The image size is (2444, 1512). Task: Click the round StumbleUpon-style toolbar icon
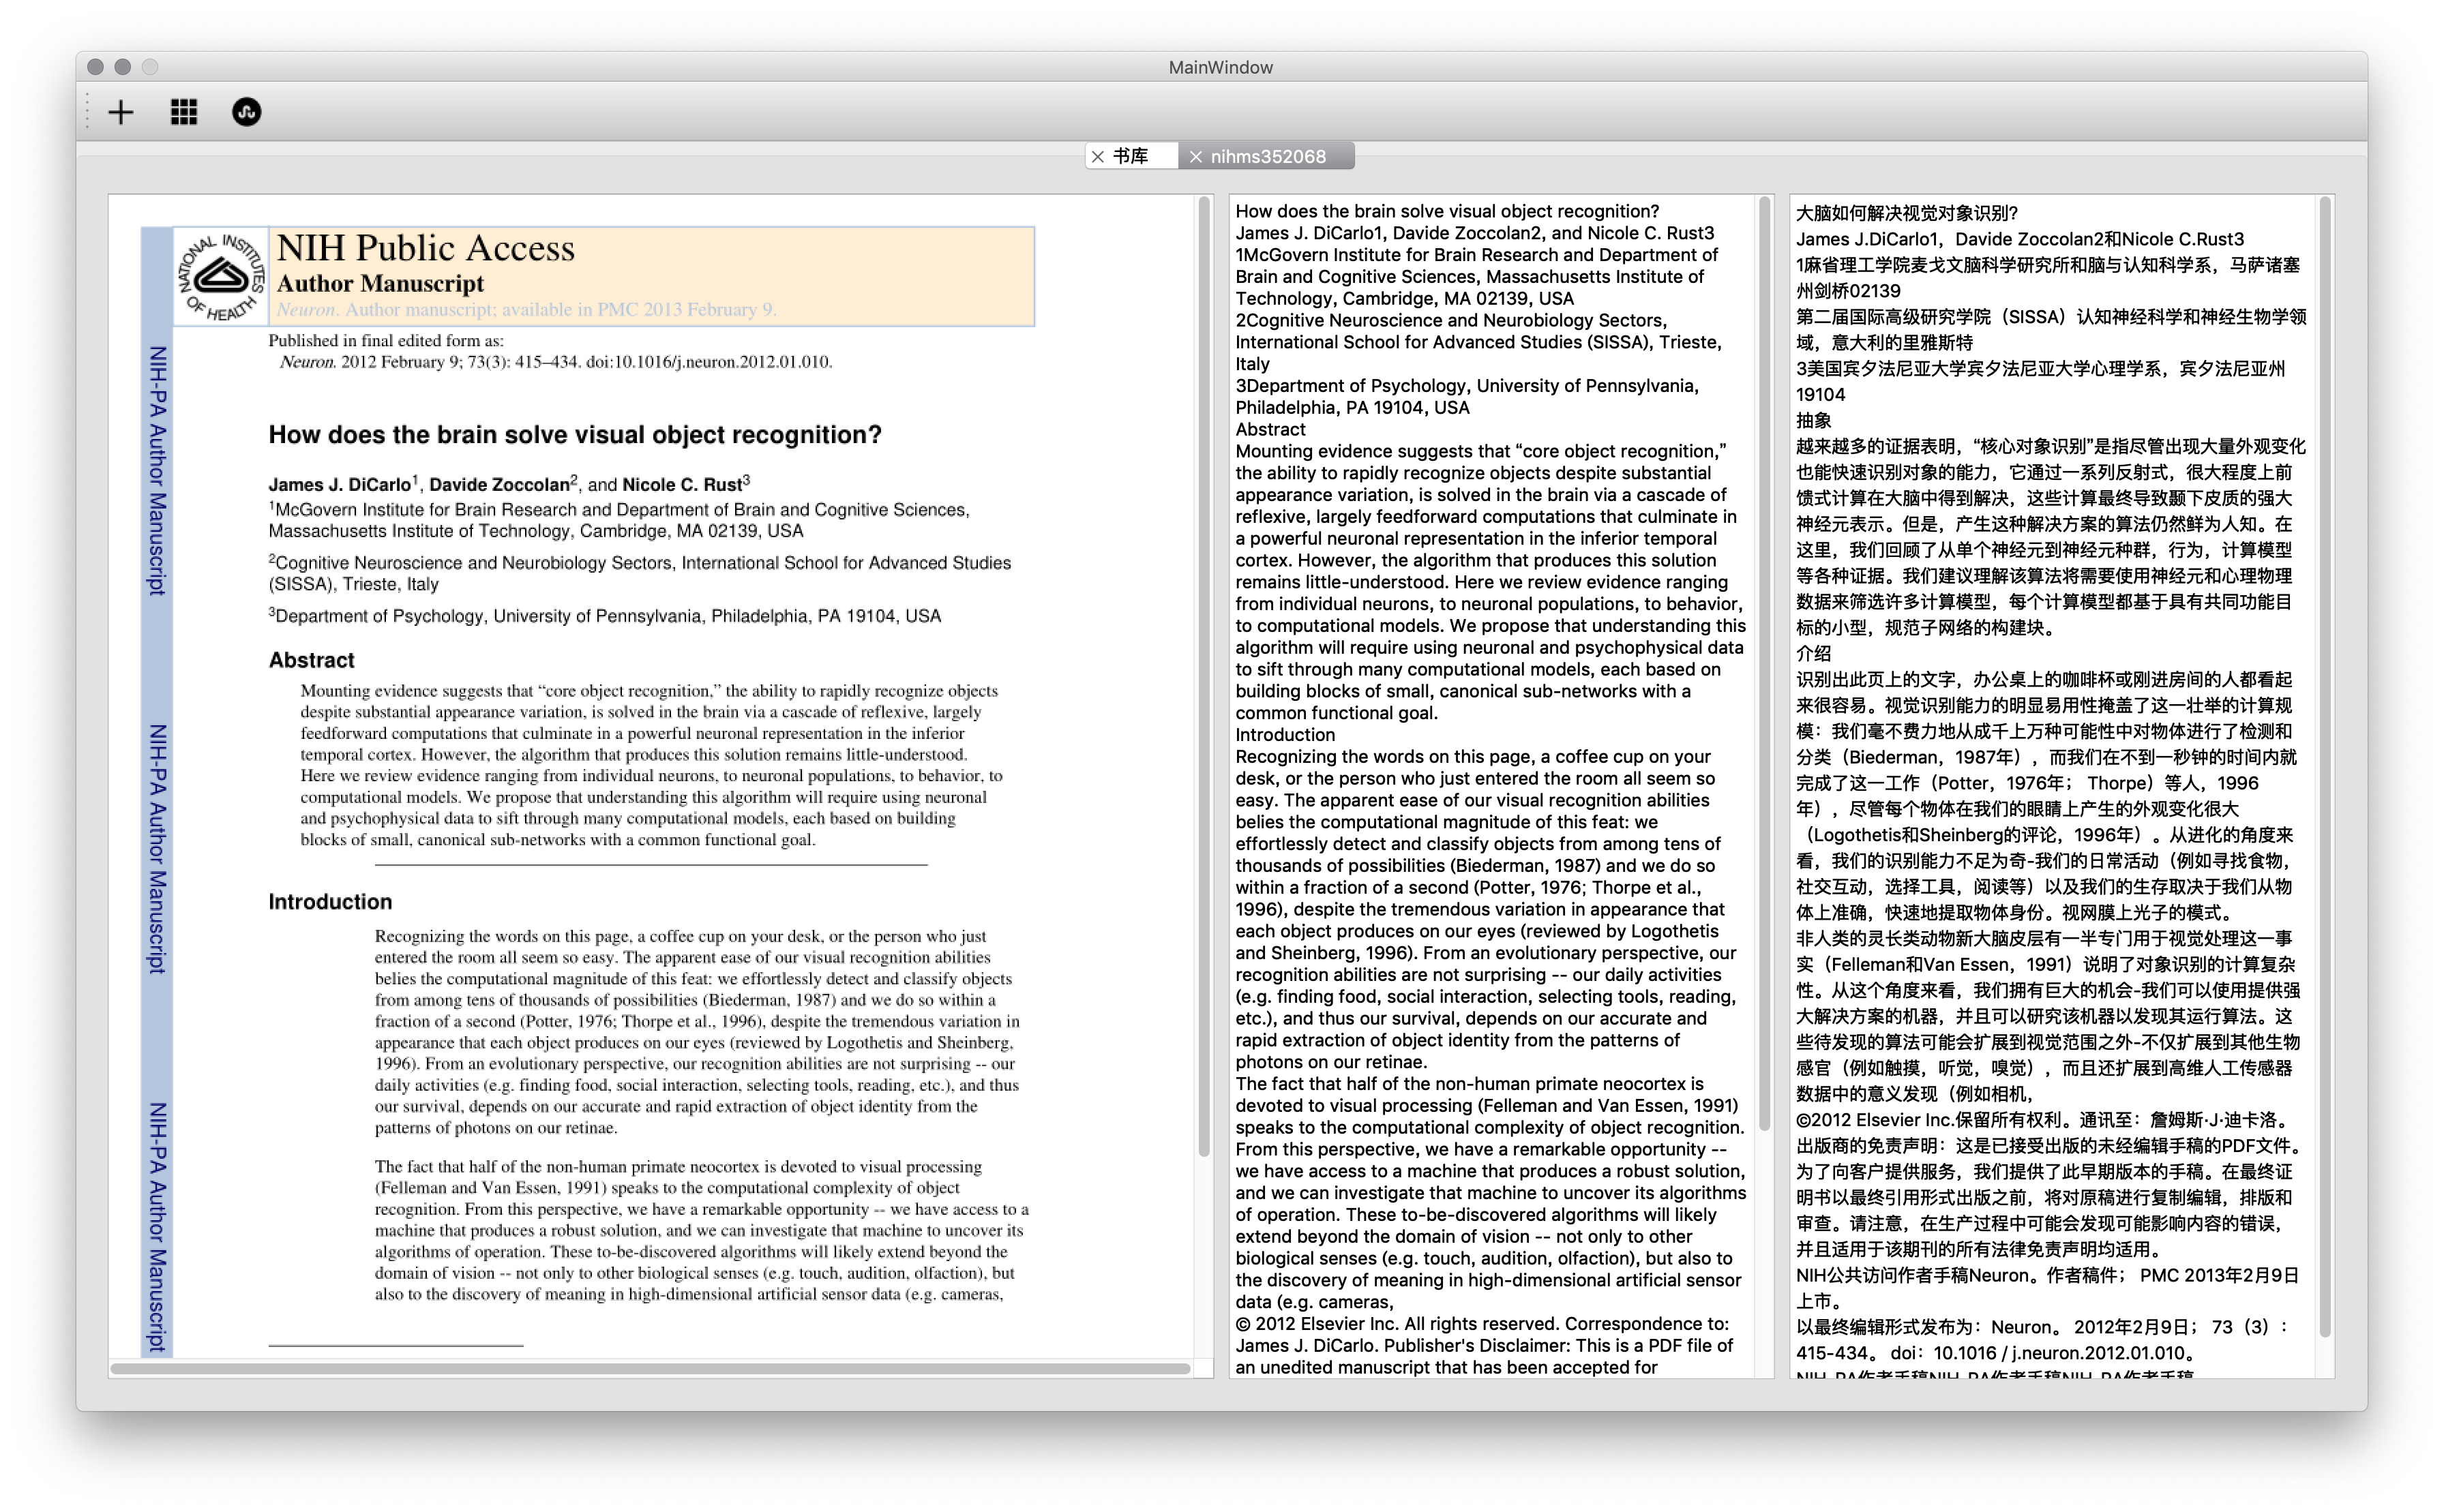coord(246,112)
